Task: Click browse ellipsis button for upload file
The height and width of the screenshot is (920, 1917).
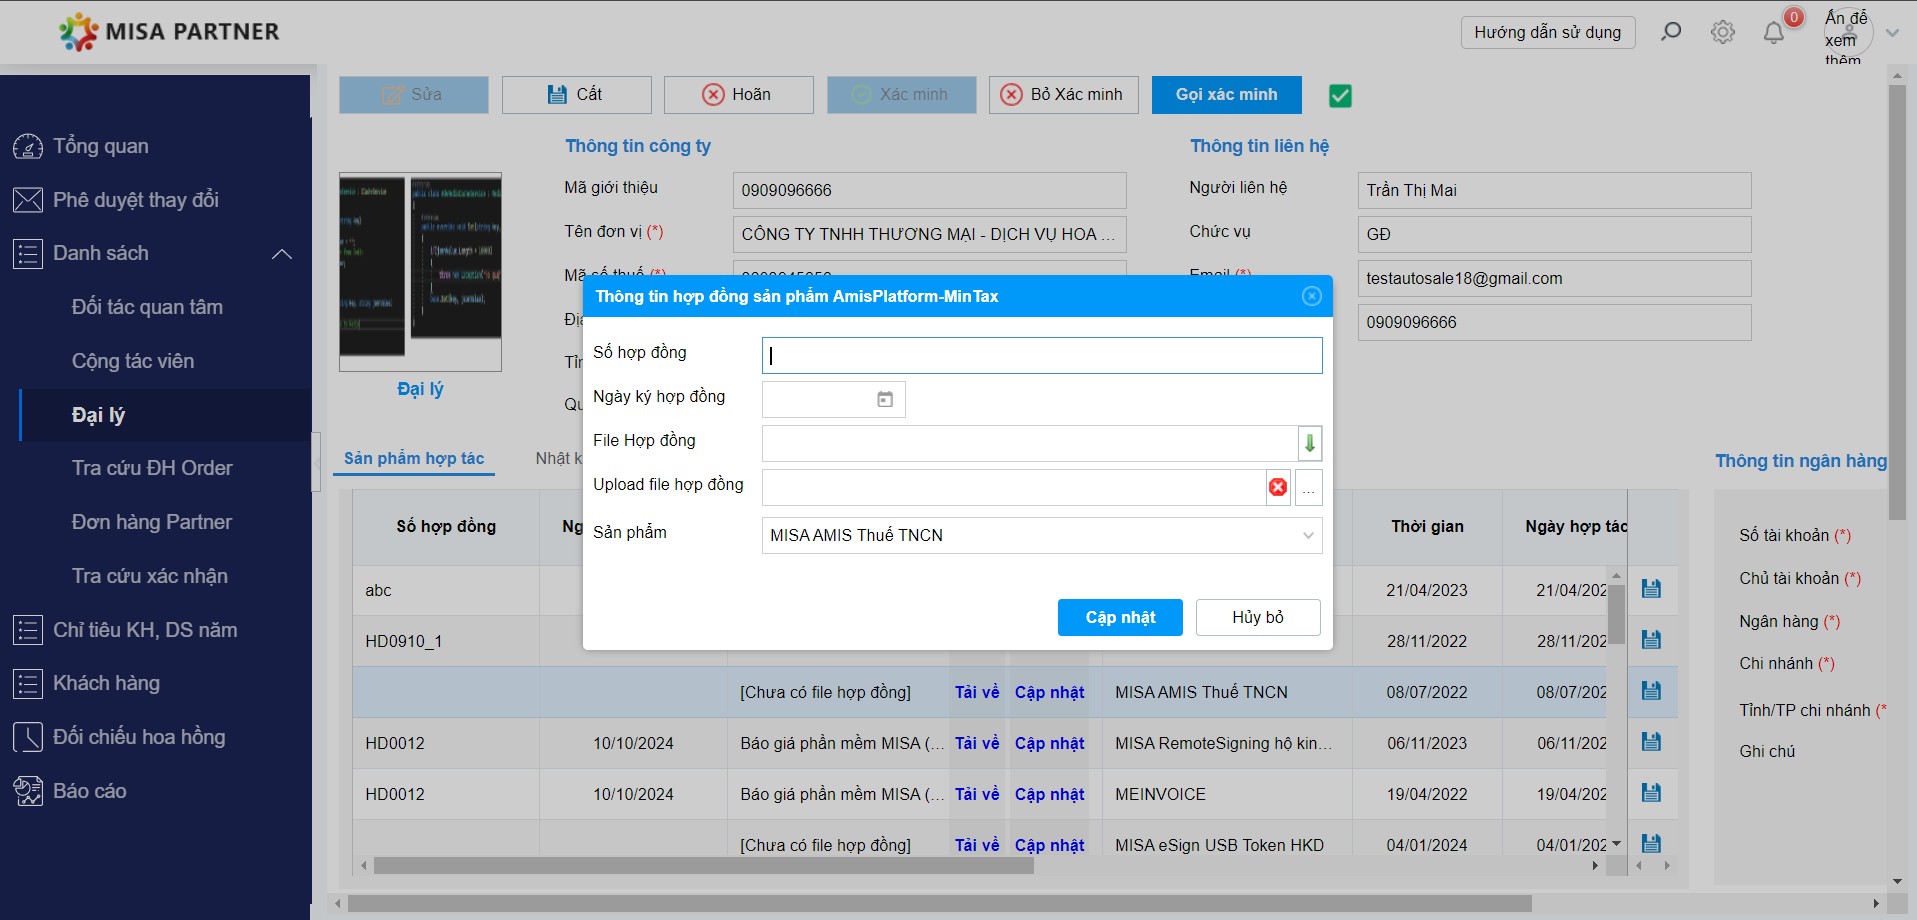Action: [x=1308, y=488]
